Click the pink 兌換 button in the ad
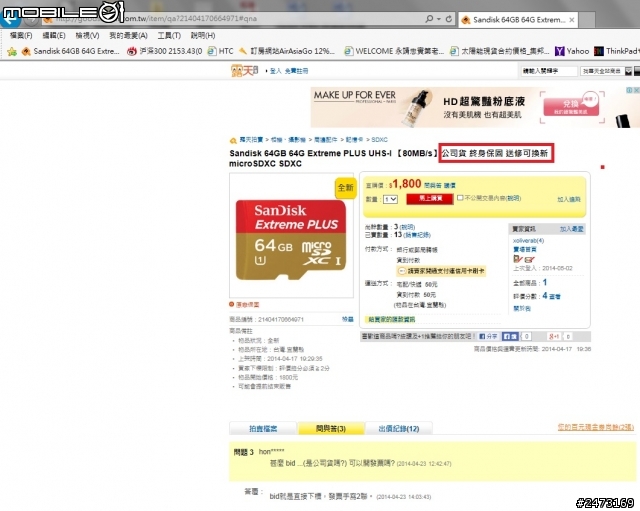Viewport: 640px width, 511px height. [x=571, y=106]
